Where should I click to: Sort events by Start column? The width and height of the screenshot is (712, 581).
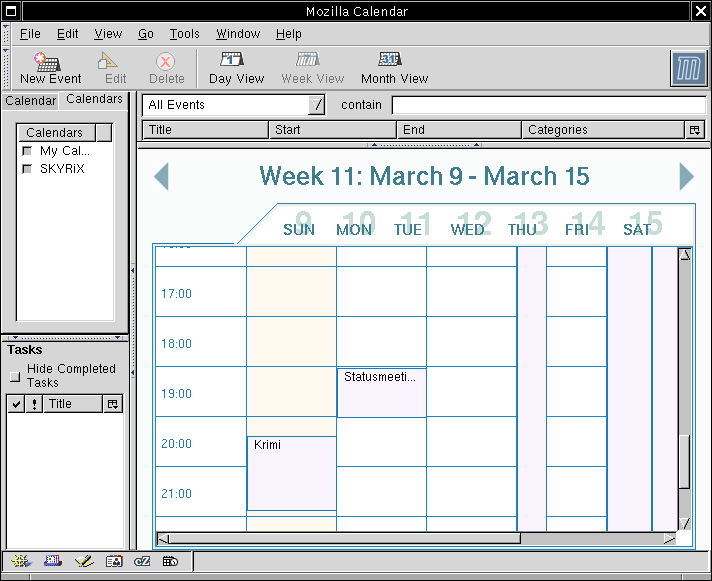[332, 130]
